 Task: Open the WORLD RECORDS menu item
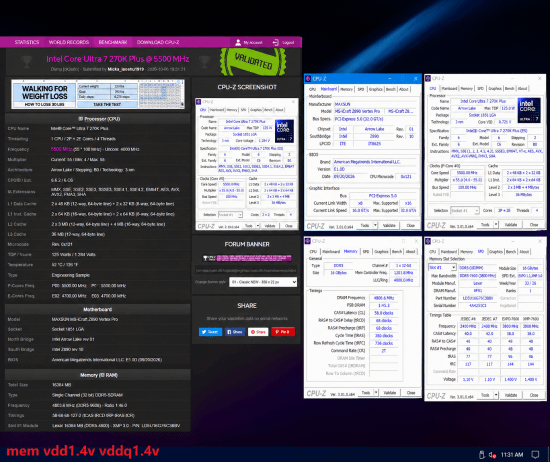69,42
